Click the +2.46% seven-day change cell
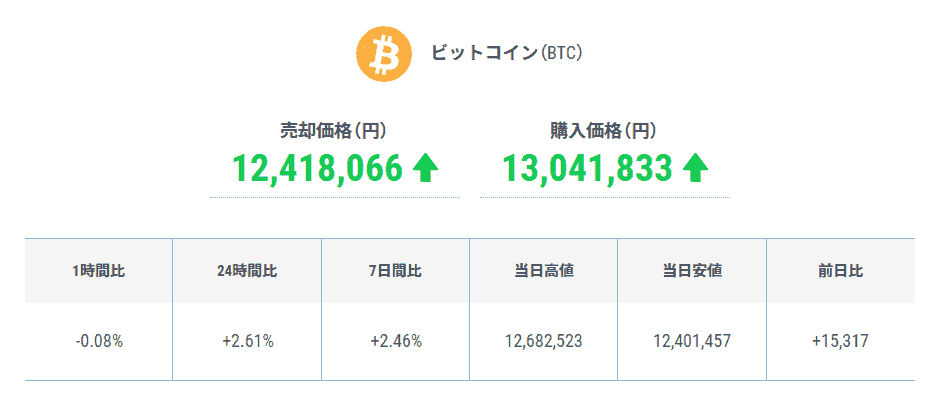Screen dimensions: 939x406 pyautogui.click(x=395, y=341)
